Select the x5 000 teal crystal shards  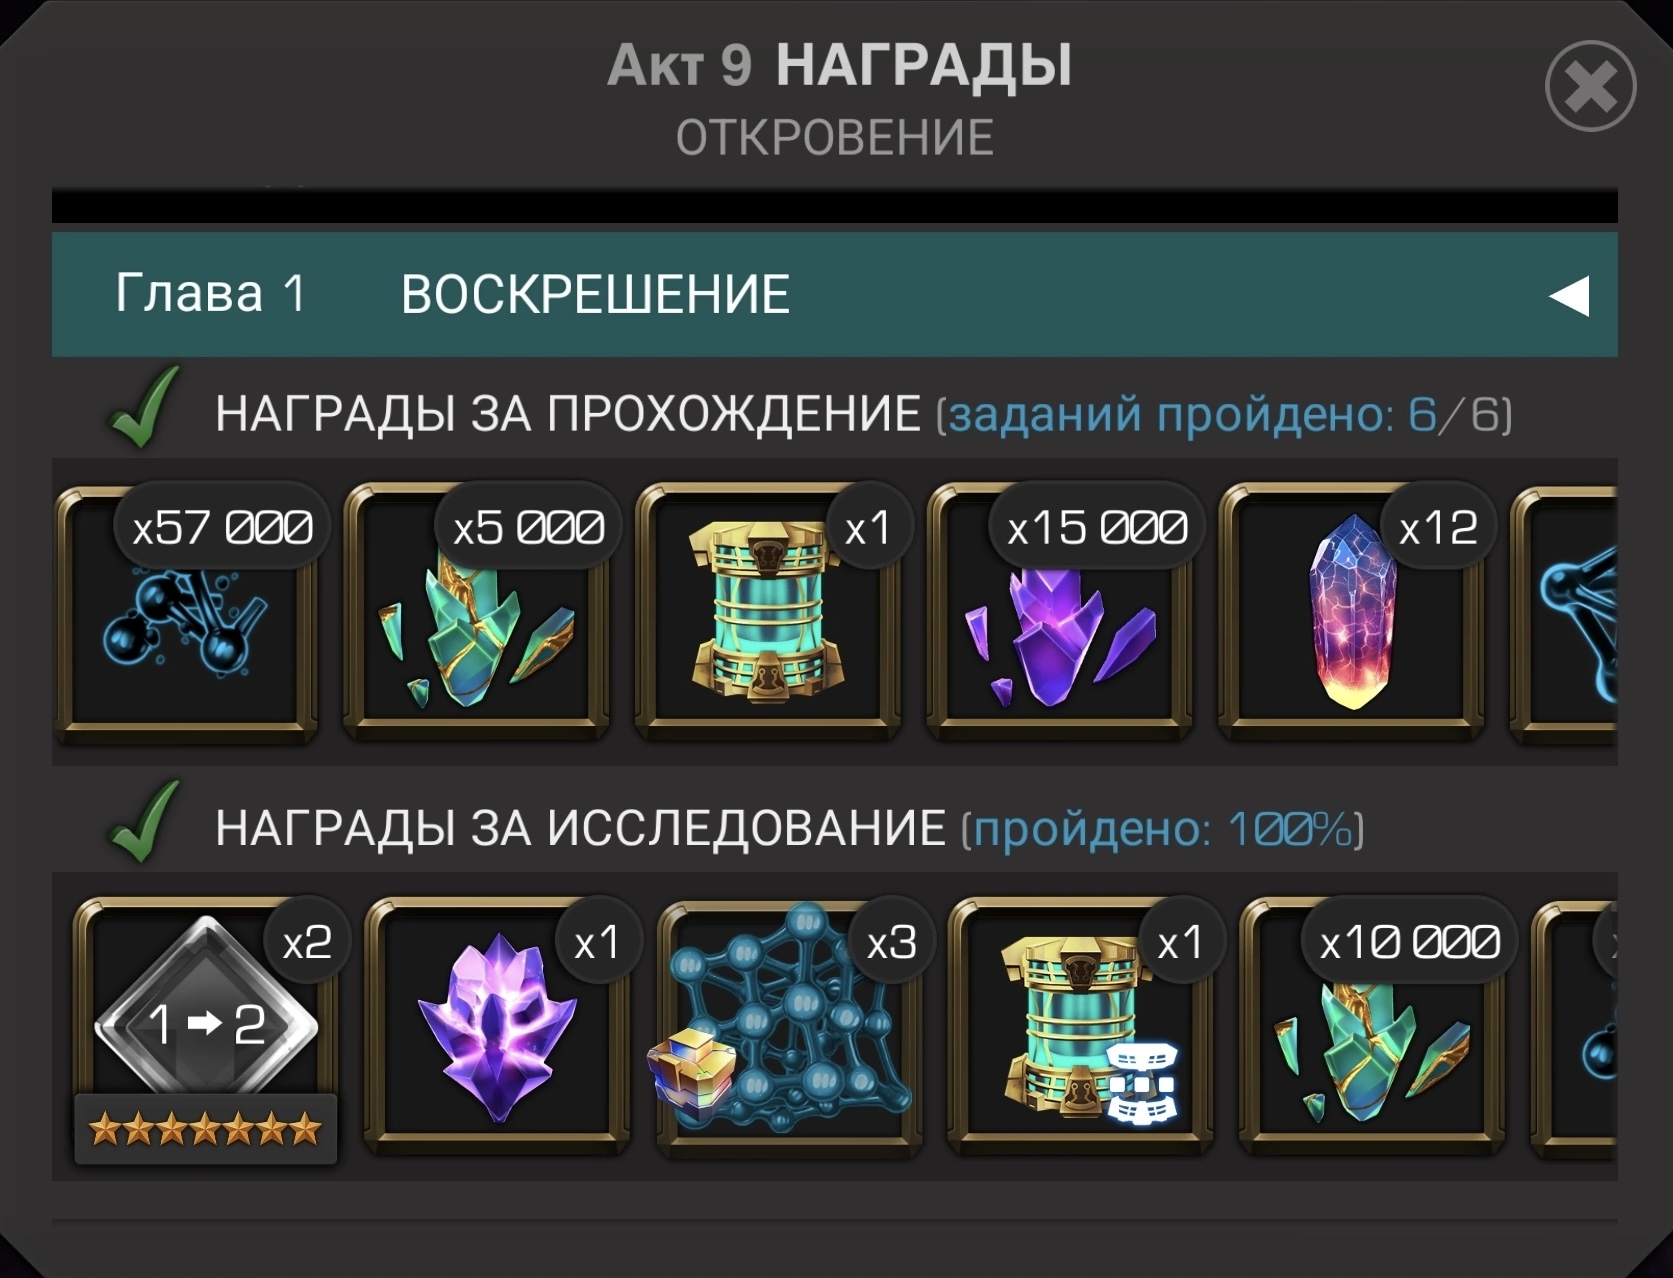coord(478,613)
